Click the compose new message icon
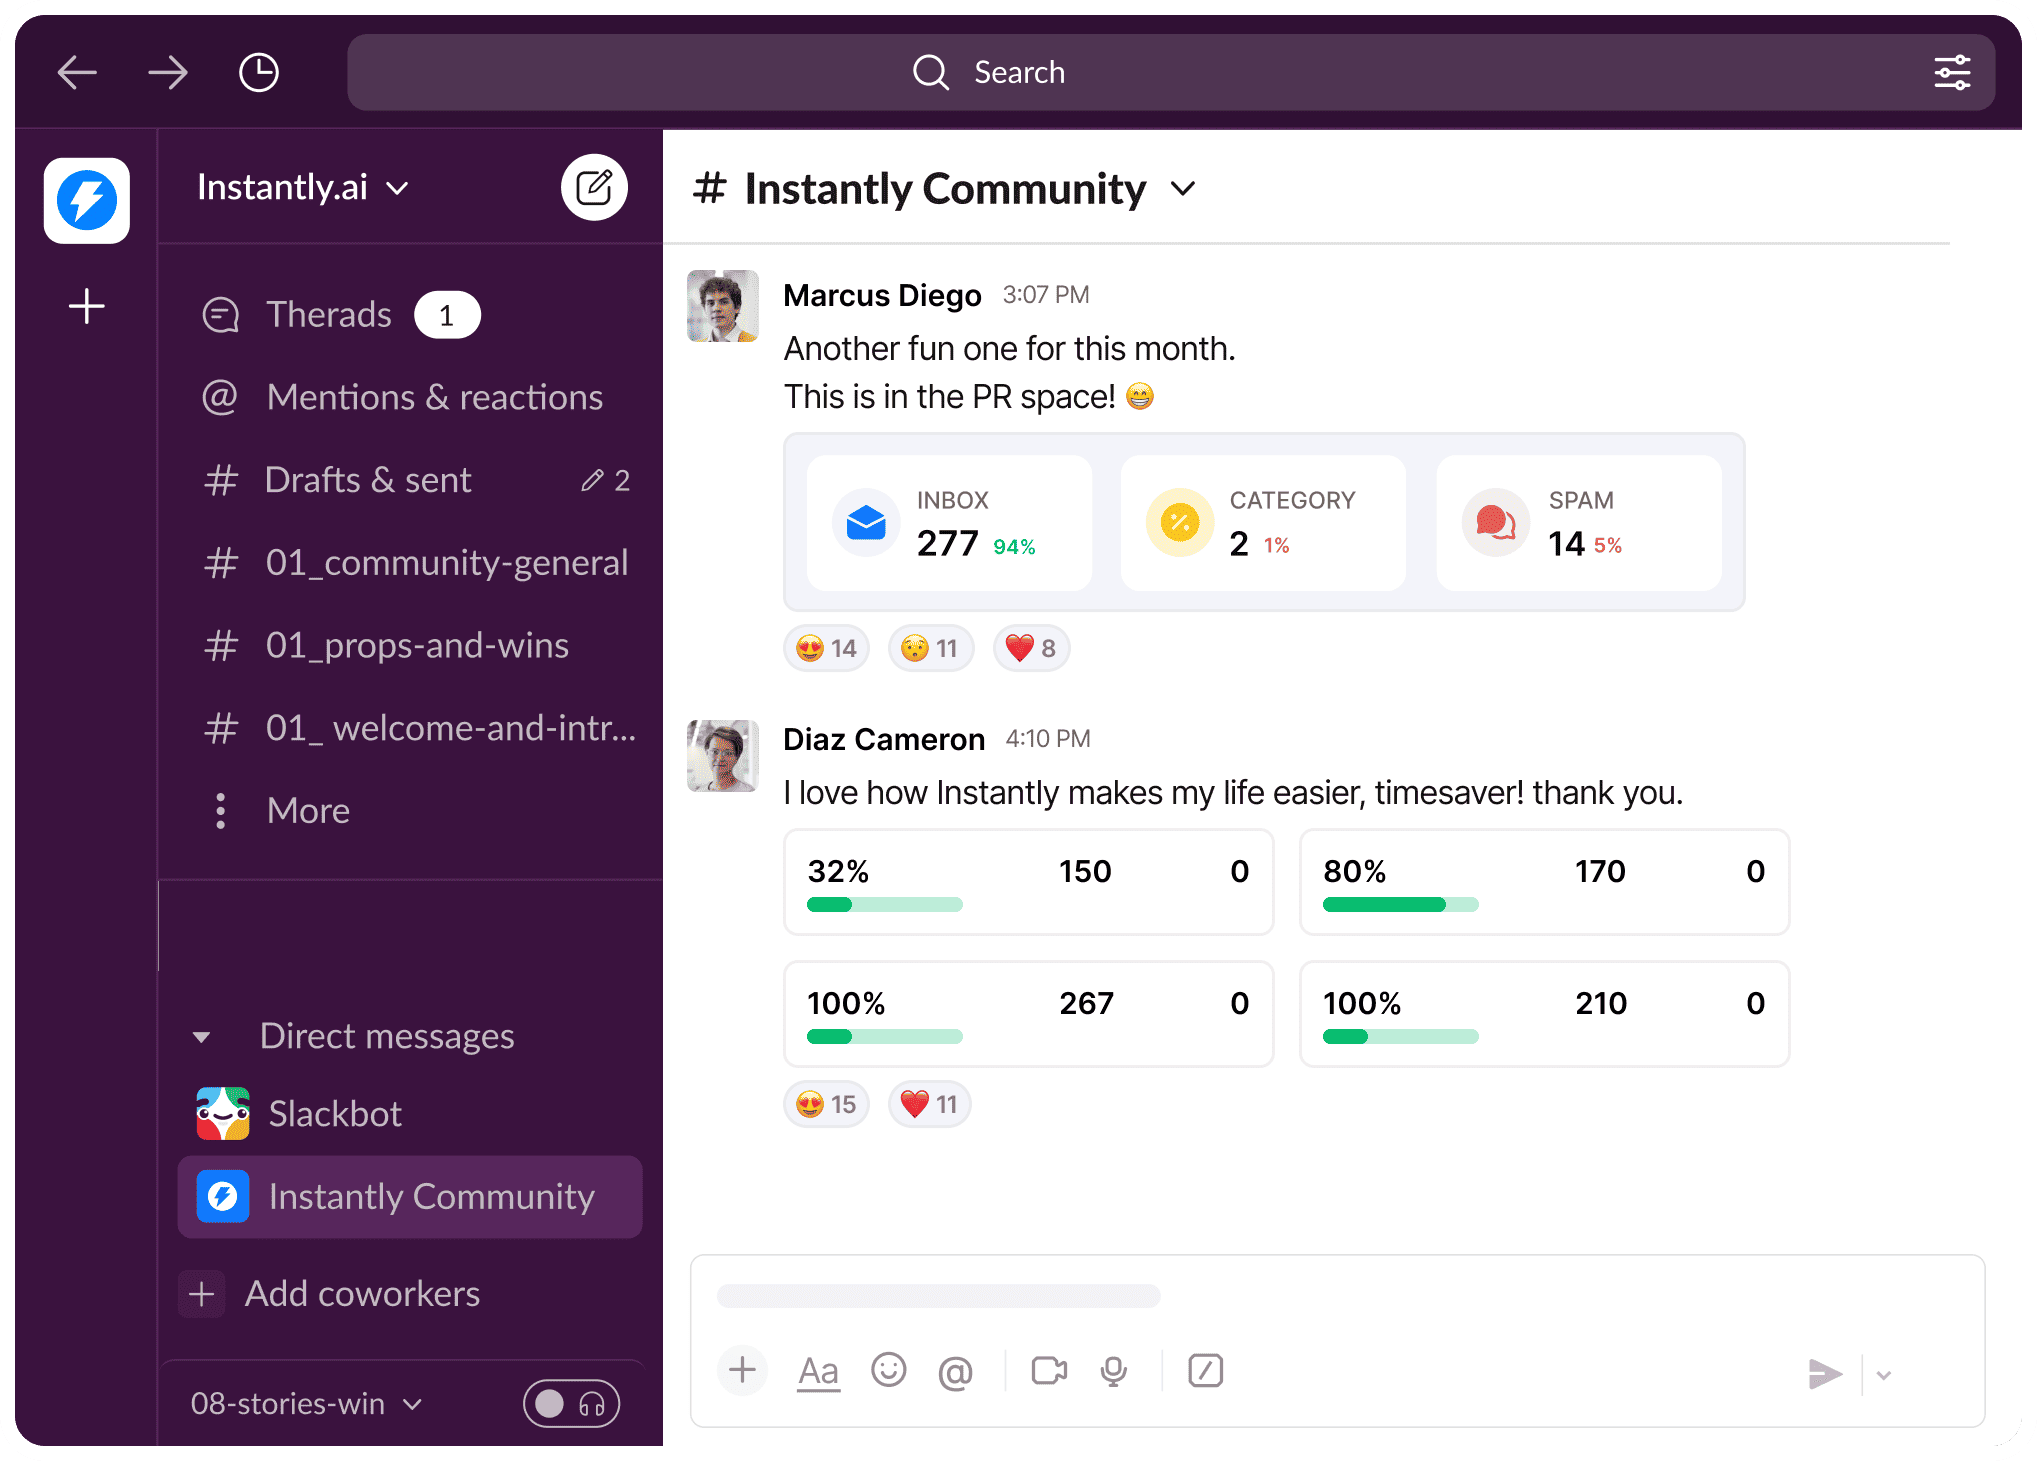The width and height of the screenshot is (2037, 1461). click(594, 187)
